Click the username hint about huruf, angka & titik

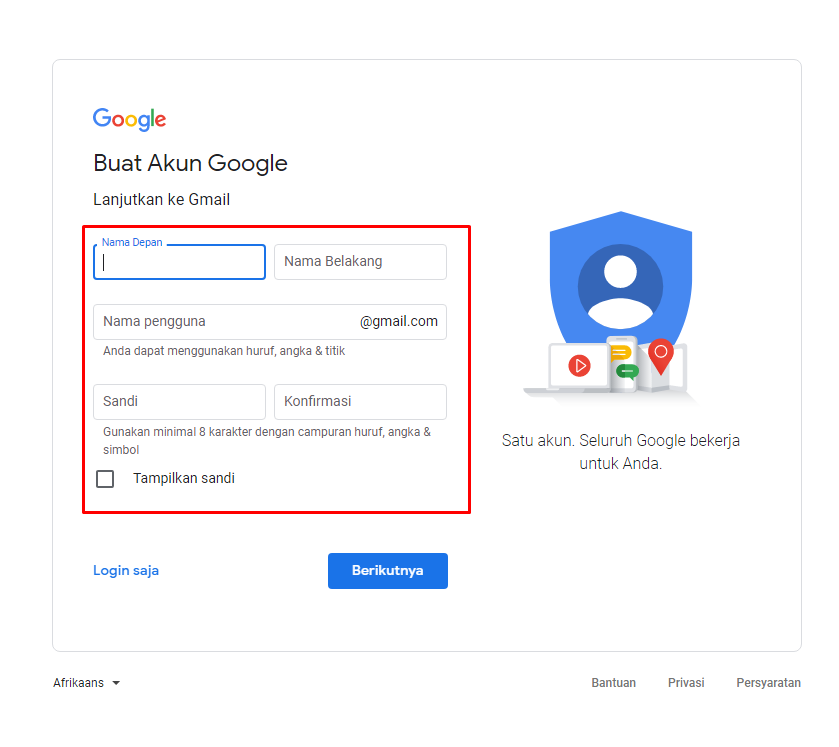click(x=224, y=351)
